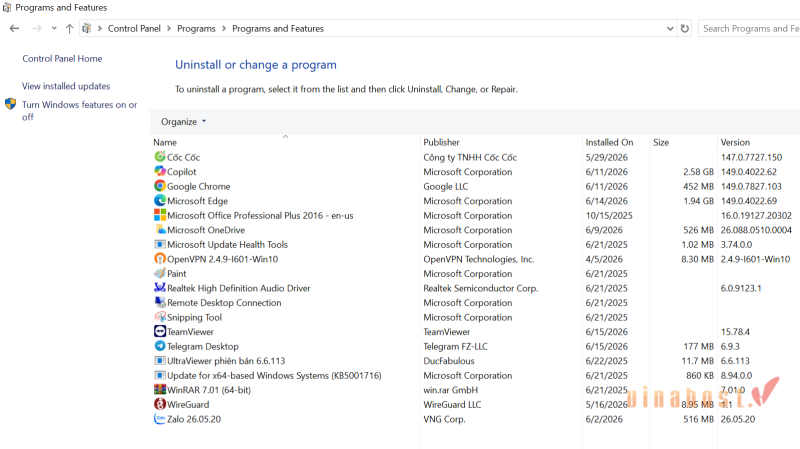The image size is (800, 449).
Task: Select the Realtek High Definition Audio Driver name
Action: 239,288
